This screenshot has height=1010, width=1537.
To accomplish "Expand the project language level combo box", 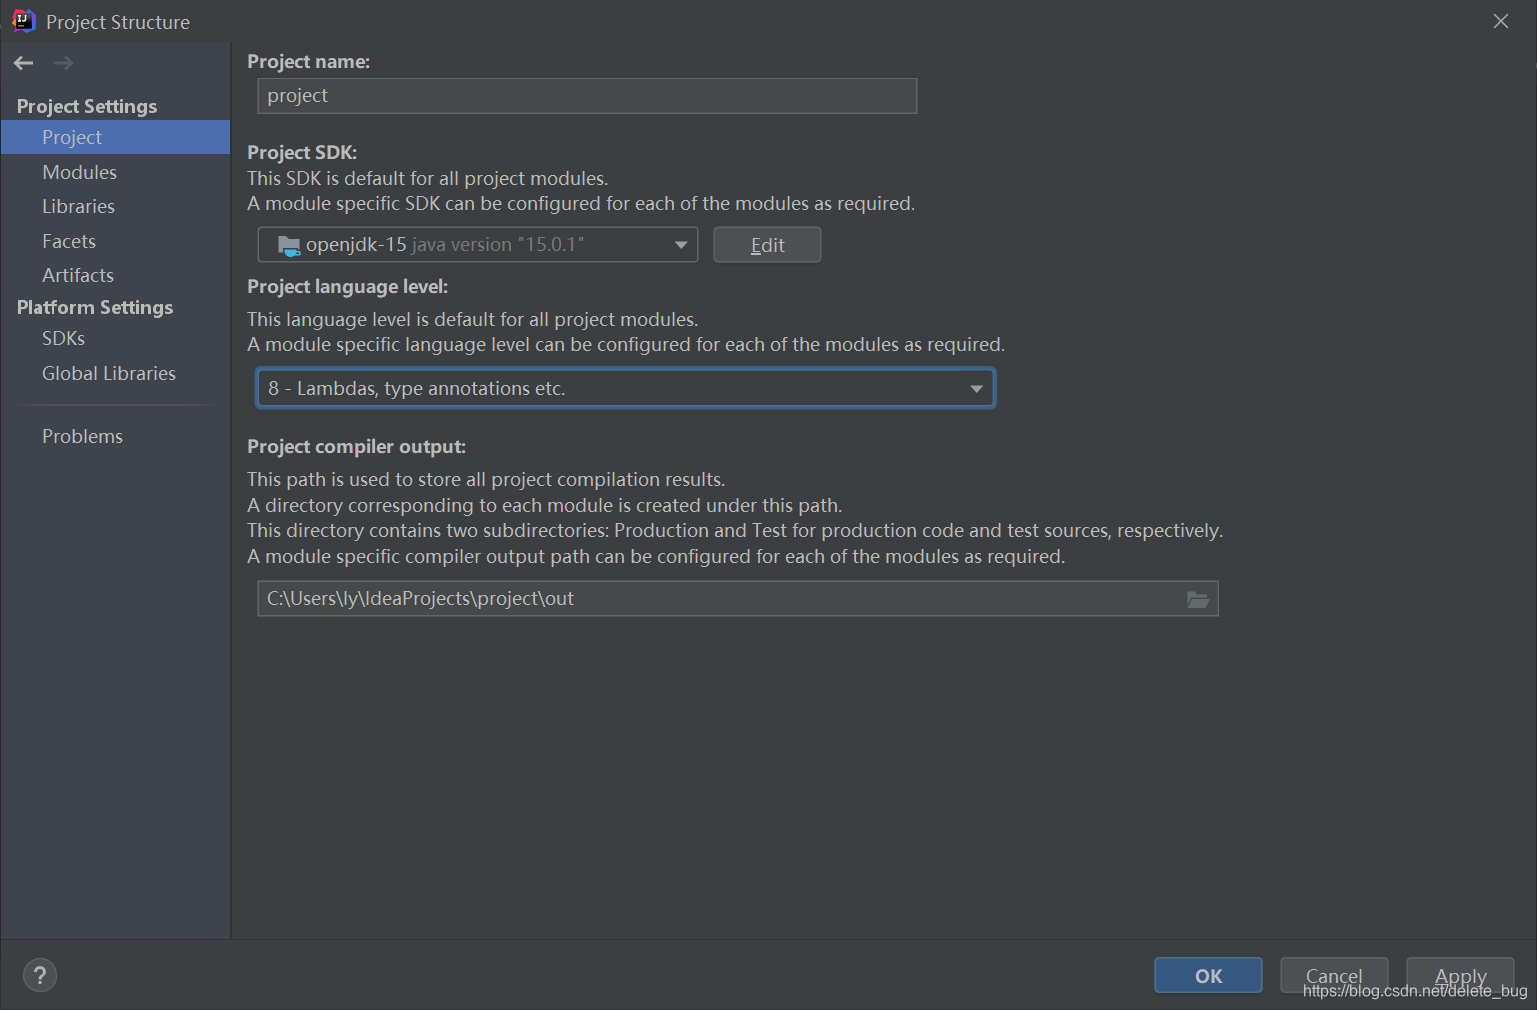I will [626, 388].
